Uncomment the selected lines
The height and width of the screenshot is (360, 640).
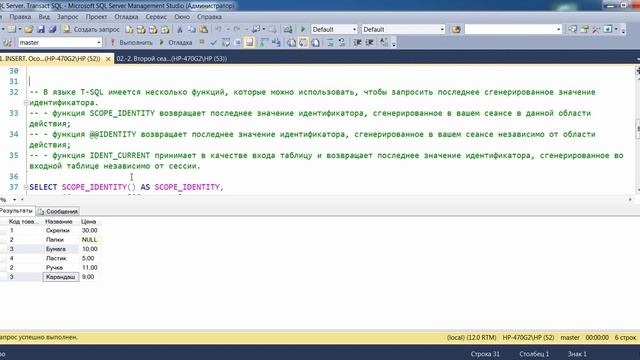point(342,42)
